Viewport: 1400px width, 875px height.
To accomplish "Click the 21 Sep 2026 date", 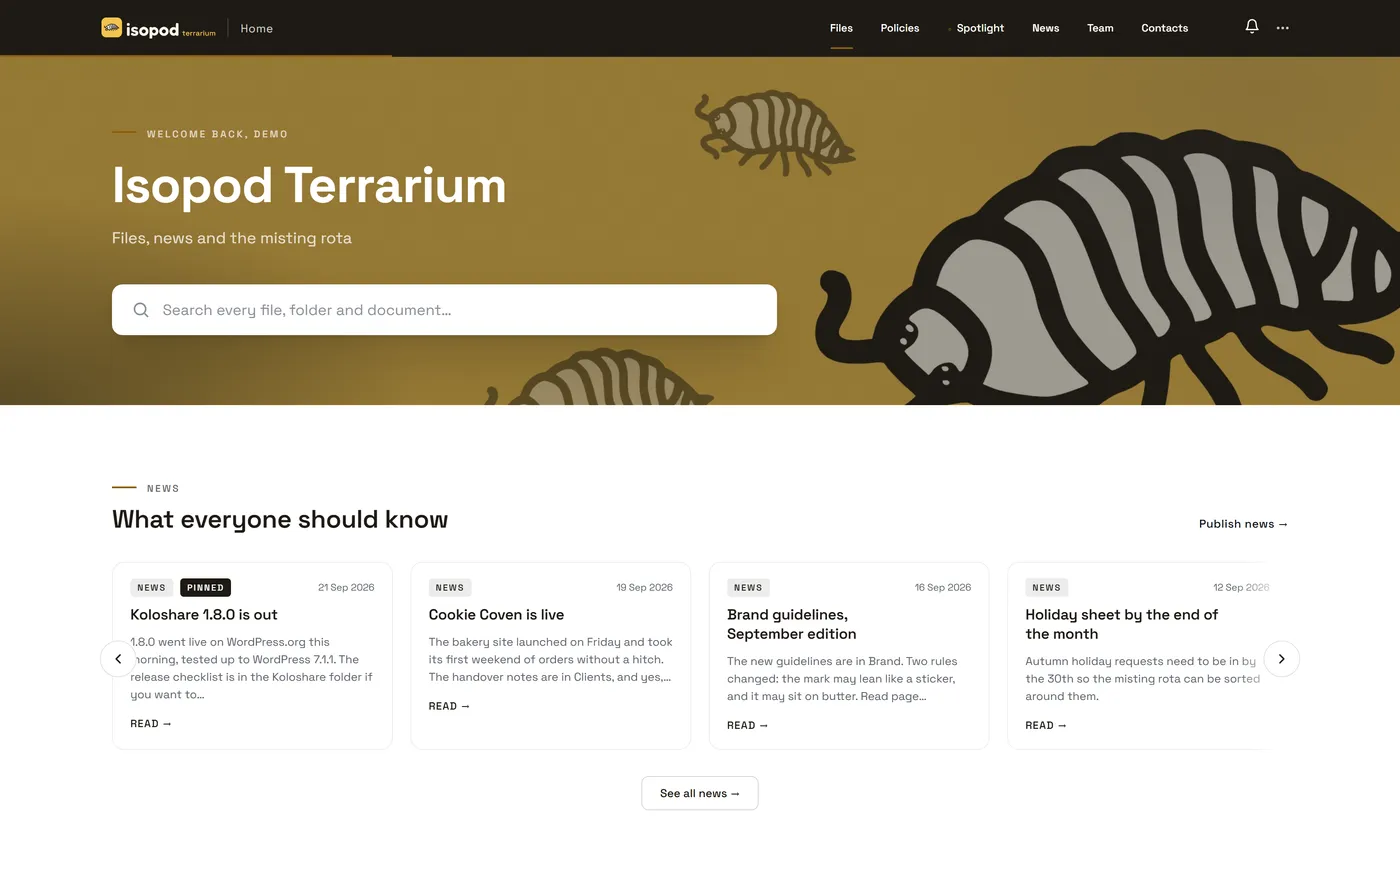I will coord(346,588).
